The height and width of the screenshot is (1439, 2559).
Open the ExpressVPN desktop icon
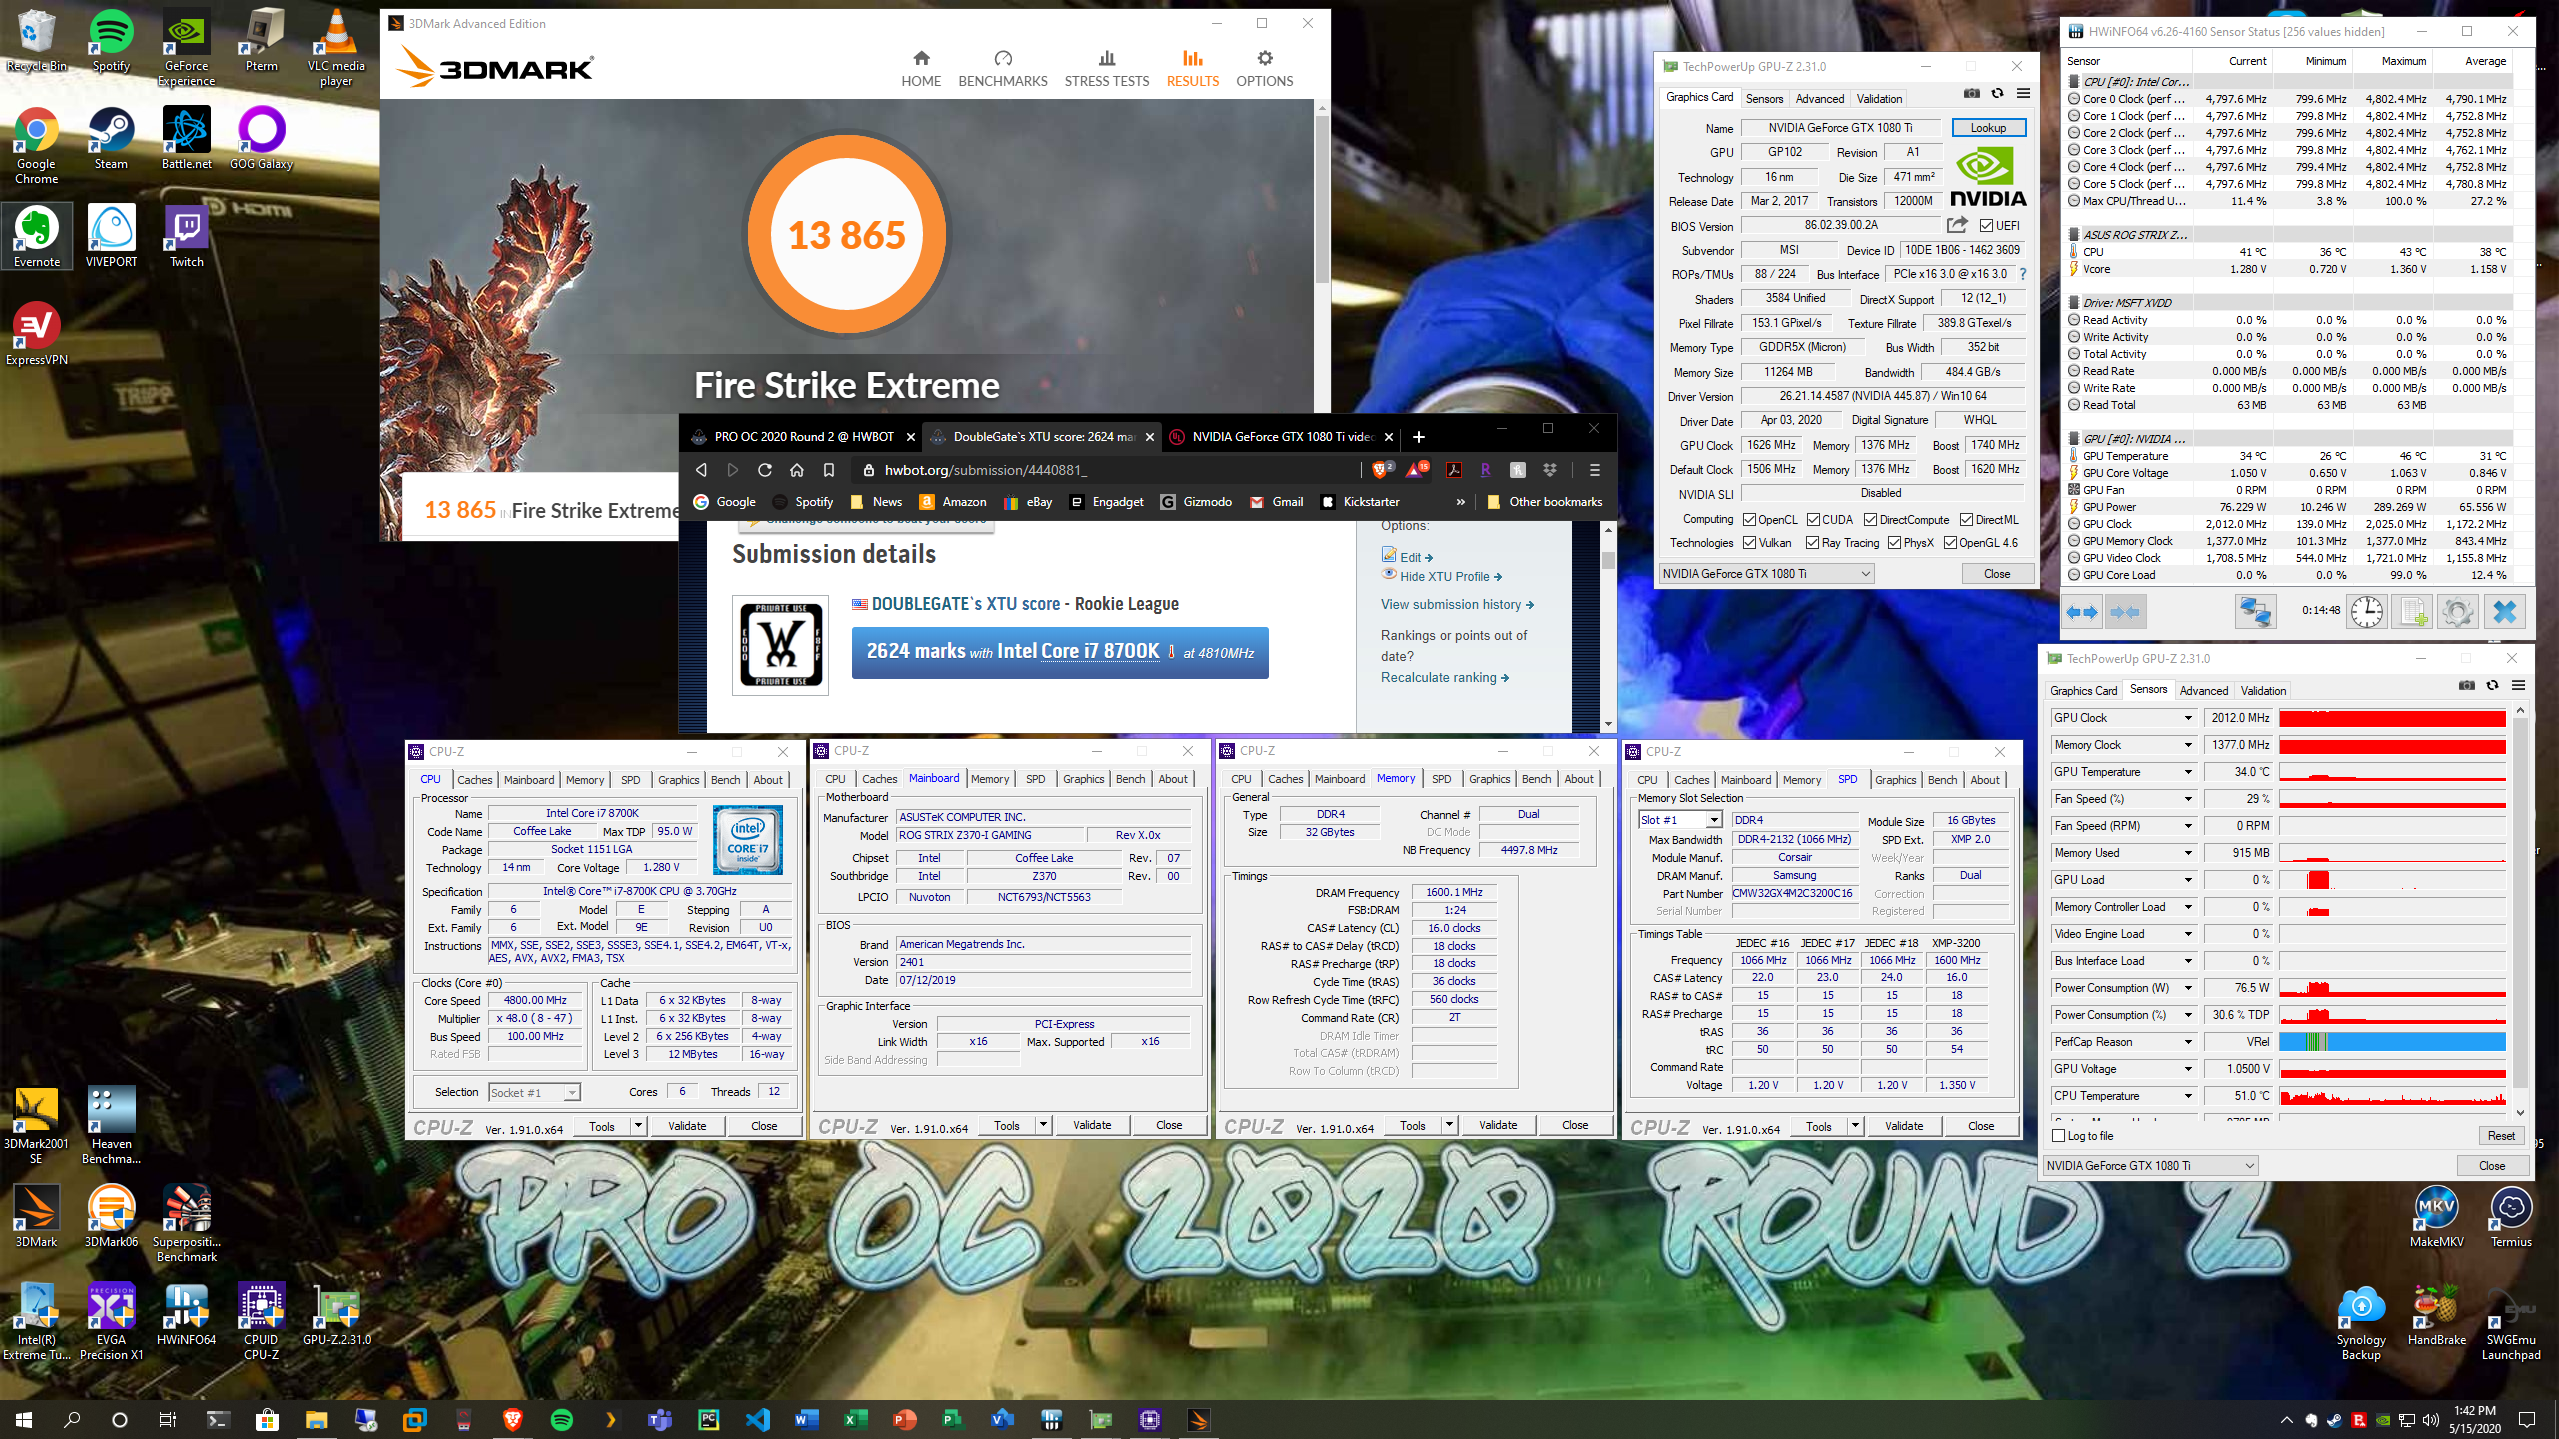click(37, 335)
